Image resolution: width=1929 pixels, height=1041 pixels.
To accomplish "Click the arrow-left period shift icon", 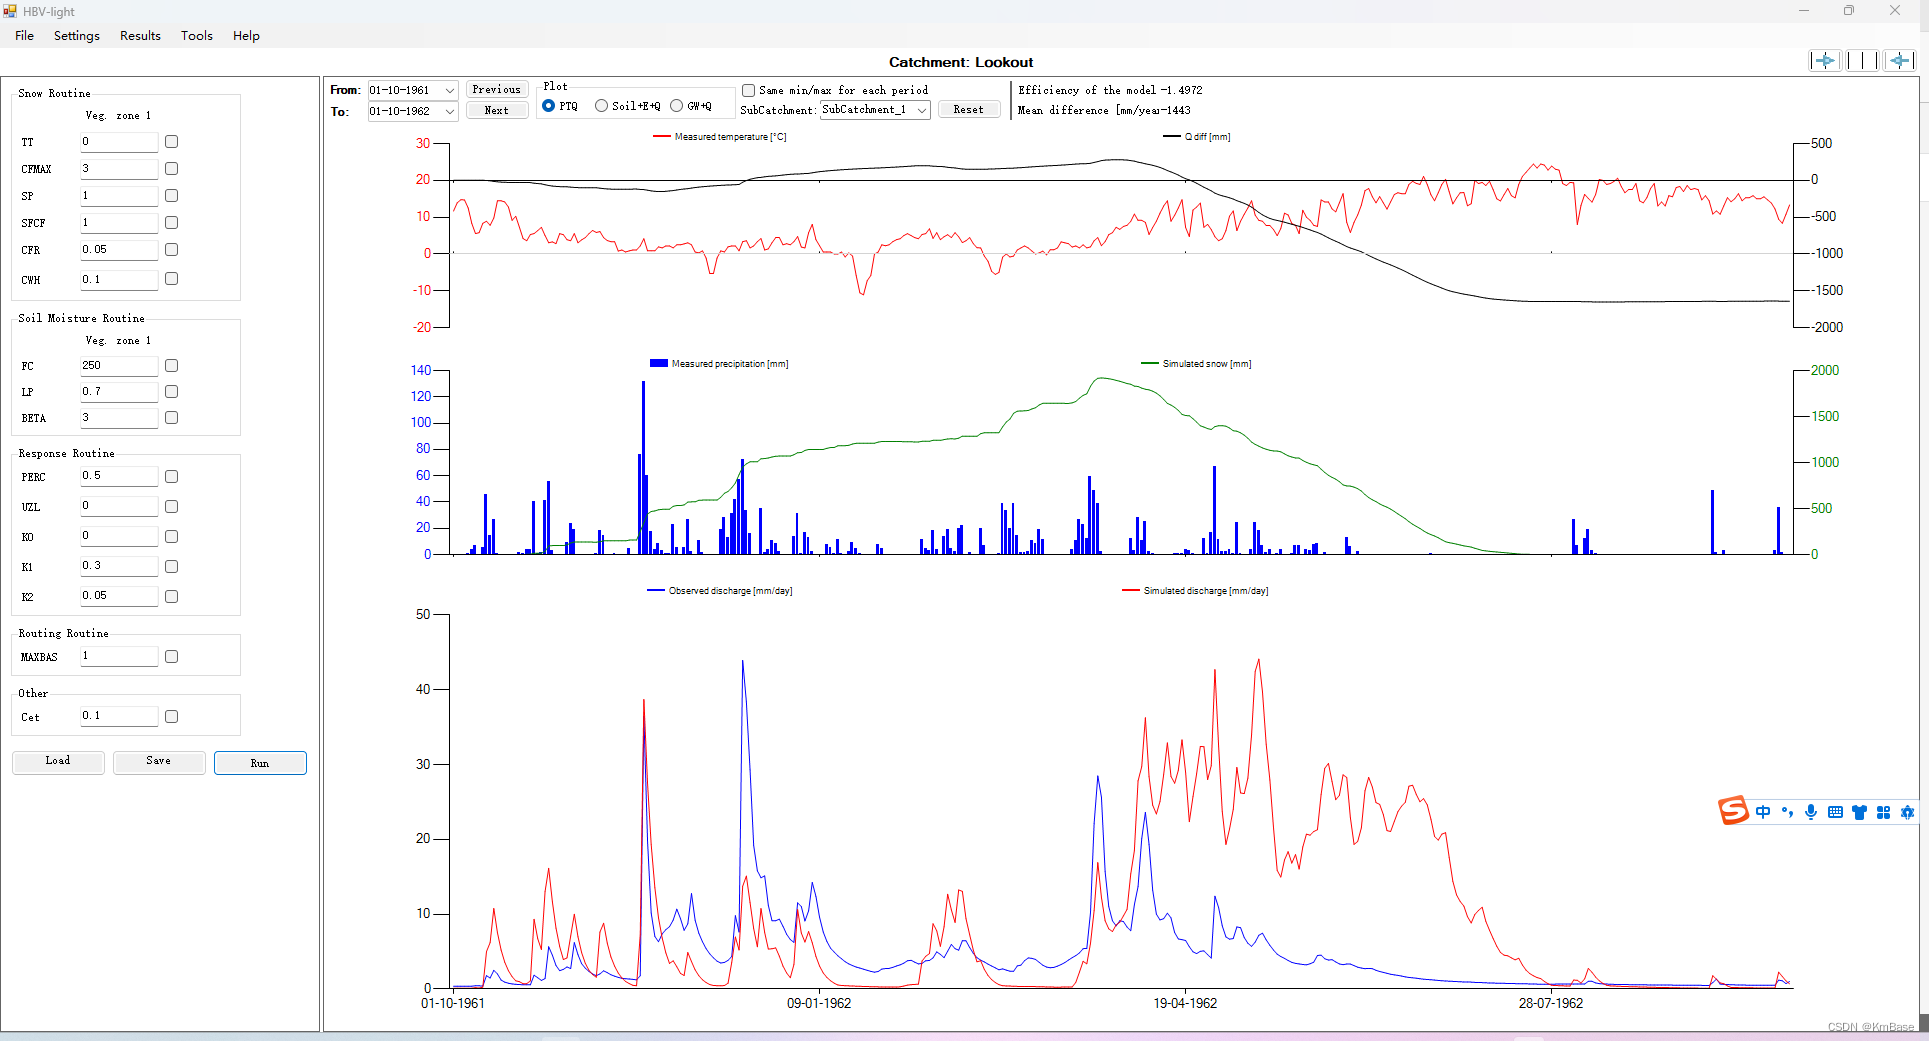I will click(1900, 61).
